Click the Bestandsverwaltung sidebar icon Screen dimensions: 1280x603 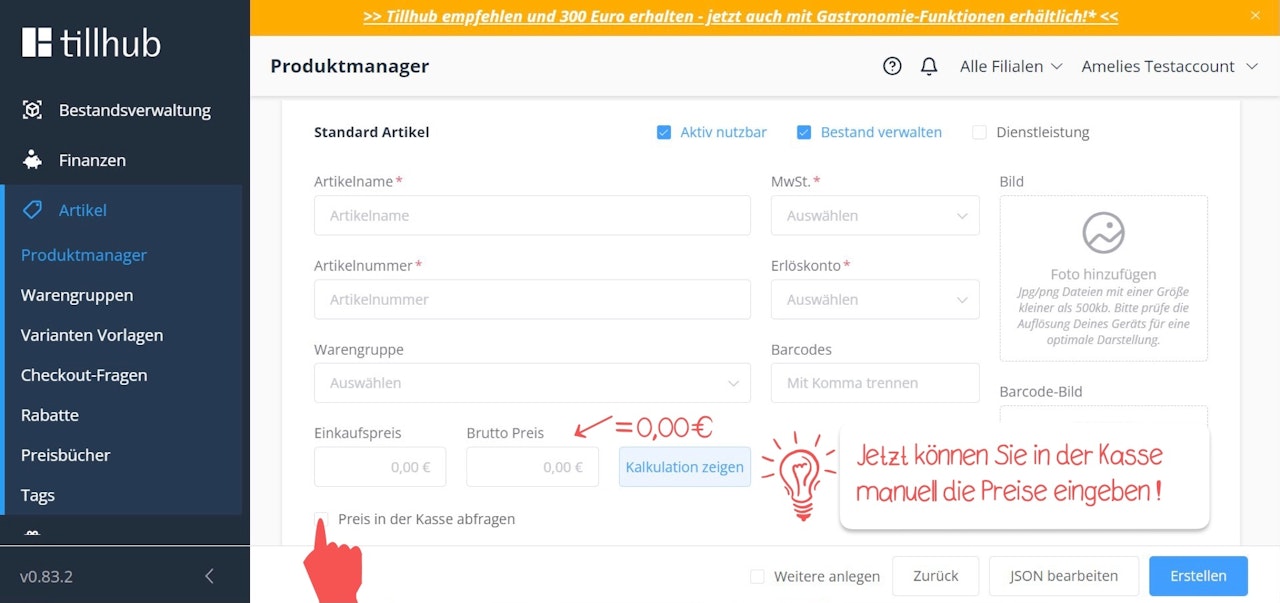coord(30,110)
